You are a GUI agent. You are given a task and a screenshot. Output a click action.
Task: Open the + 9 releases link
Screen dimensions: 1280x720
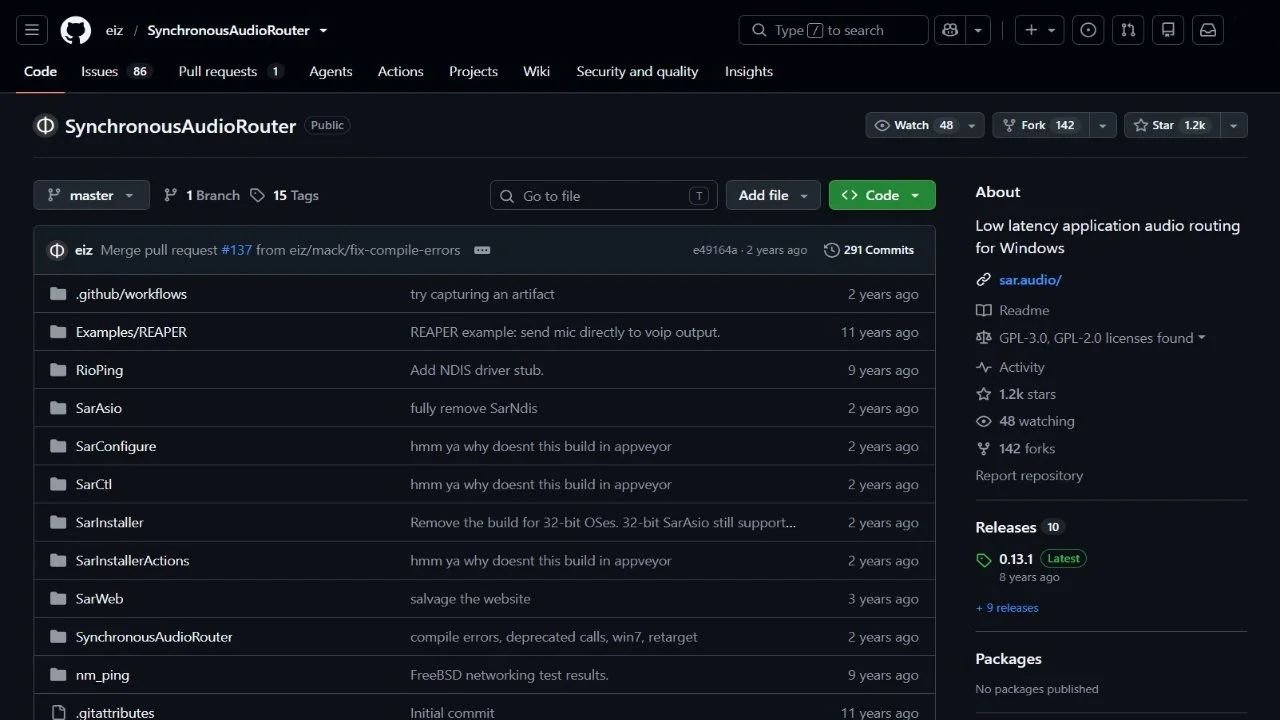point(1007,608)
